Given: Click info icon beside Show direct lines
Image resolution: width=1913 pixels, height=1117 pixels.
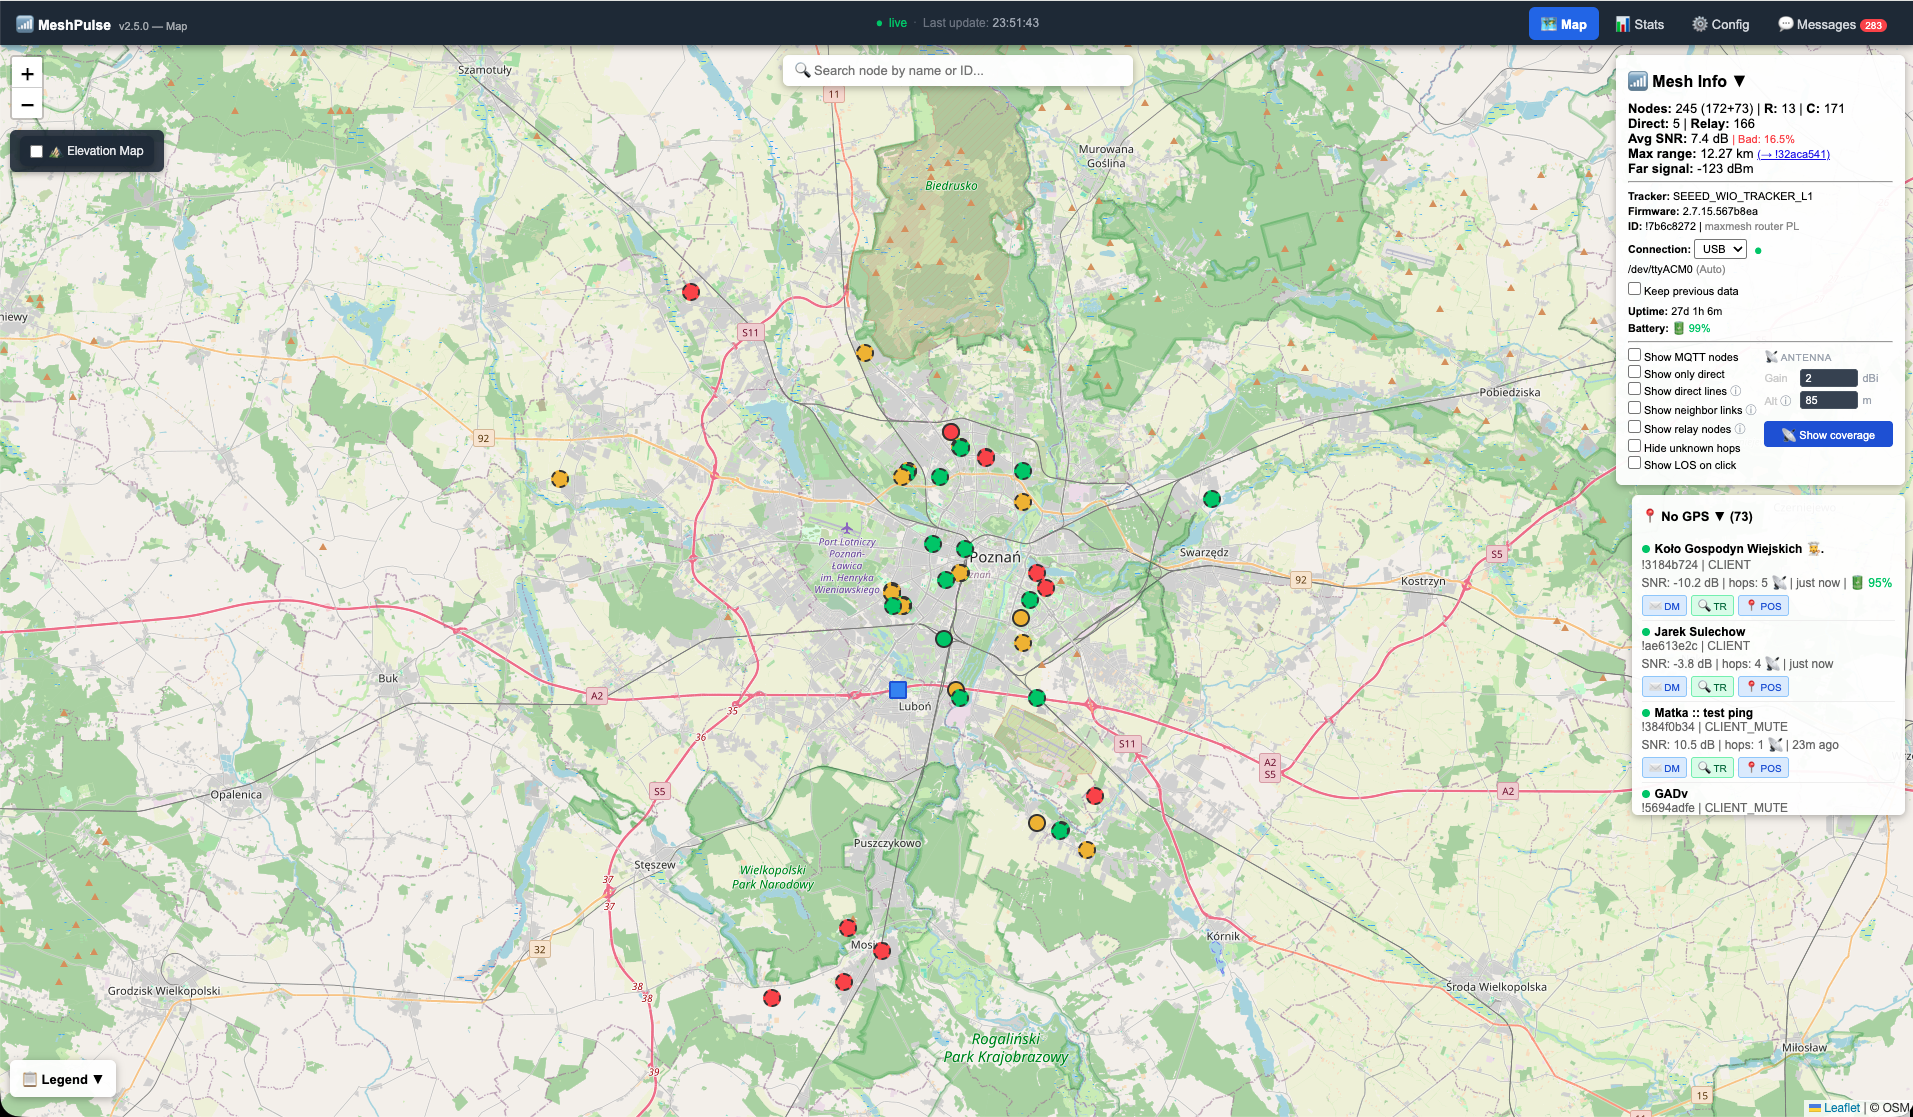Looking at the screenshot, I should [x=1736, y=391].
